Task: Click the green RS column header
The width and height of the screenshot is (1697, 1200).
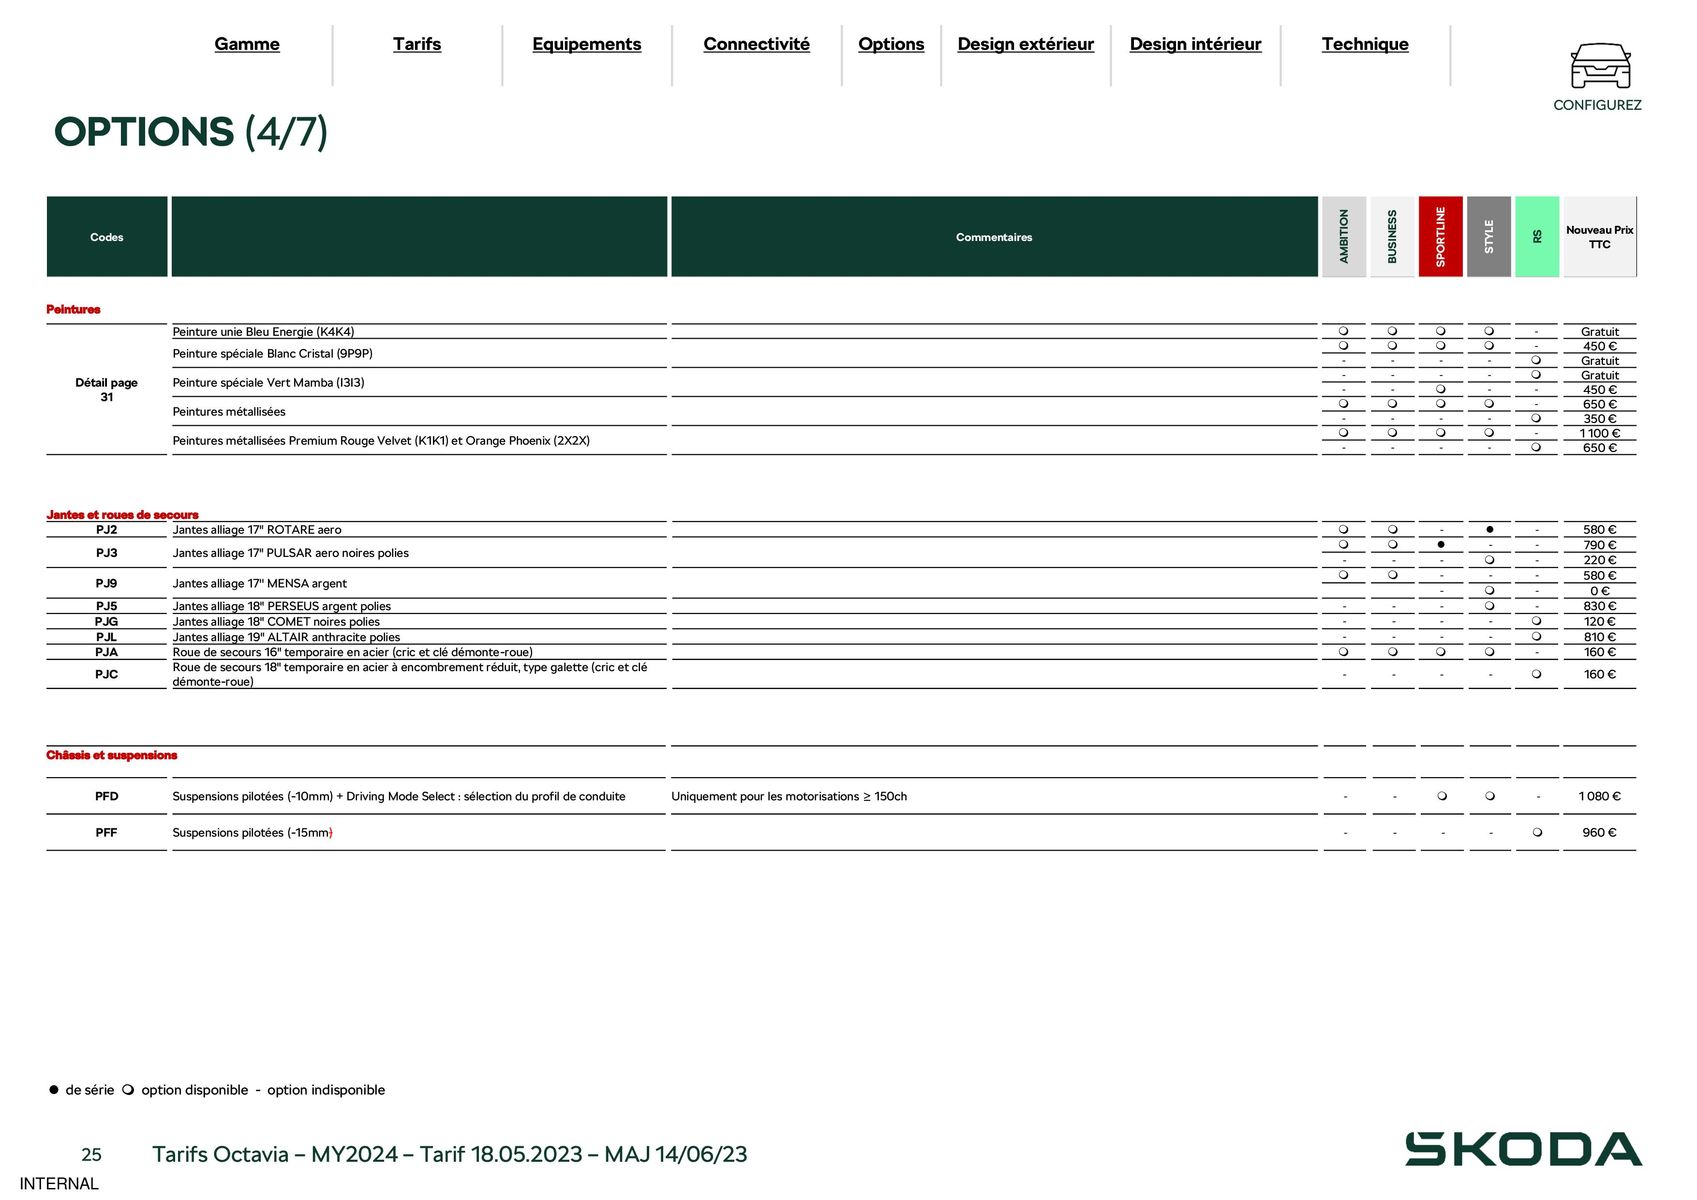Action: point(1537,237)
